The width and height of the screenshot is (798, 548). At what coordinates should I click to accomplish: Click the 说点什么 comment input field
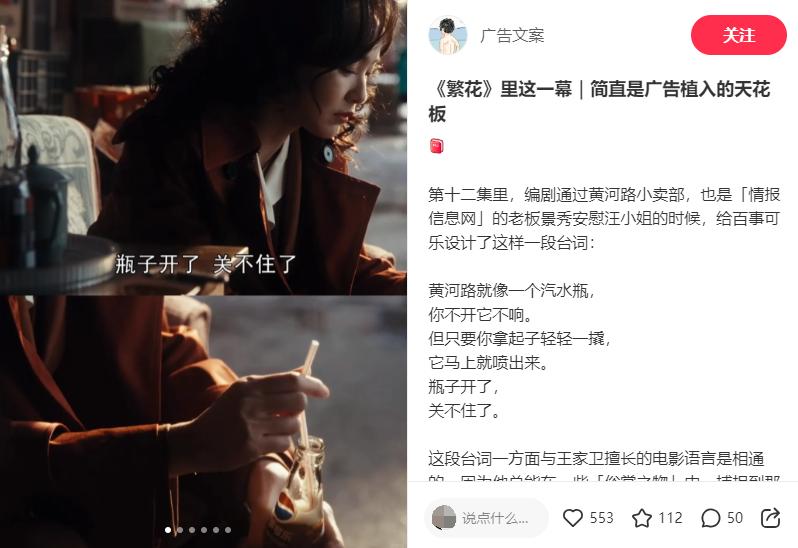click(x=487, y=518)
